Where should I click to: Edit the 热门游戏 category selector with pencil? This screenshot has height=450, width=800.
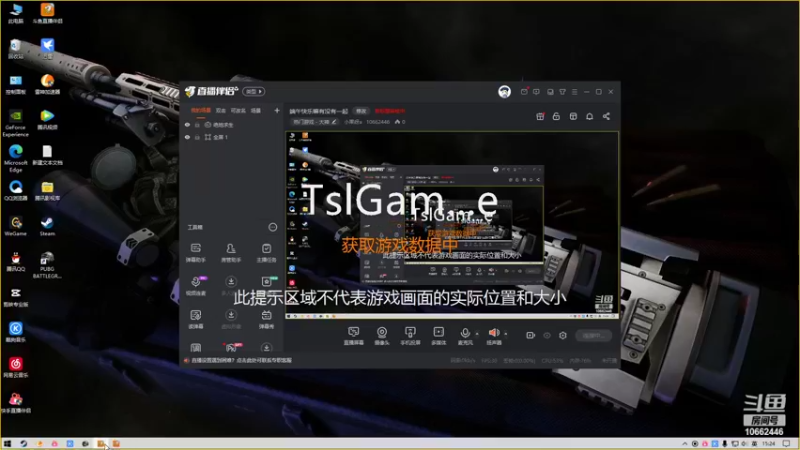pos(315,122)
